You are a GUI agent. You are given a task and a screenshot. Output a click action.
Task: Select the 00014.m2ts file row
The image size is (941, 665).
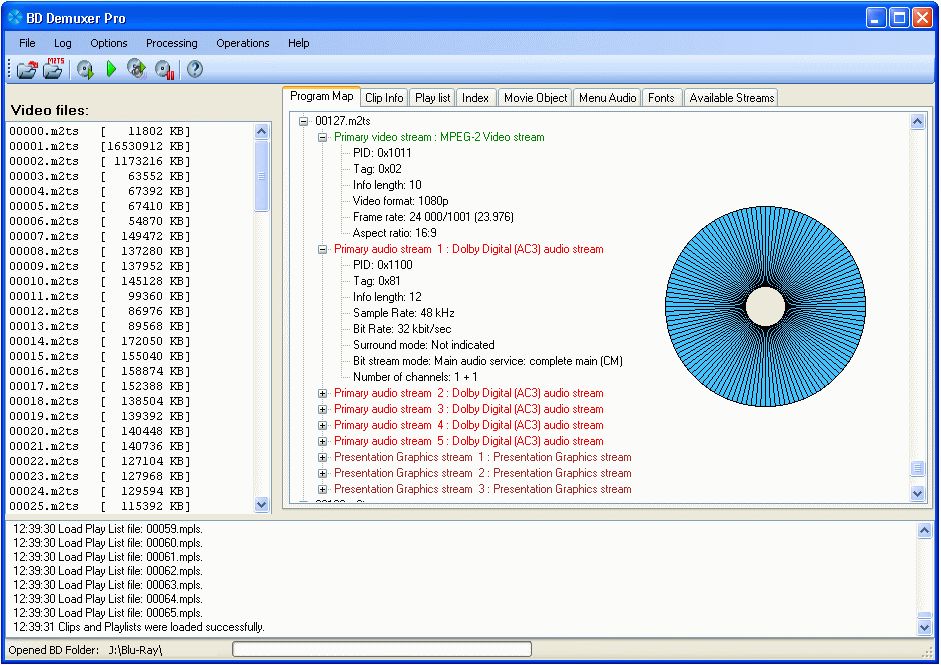tap(100, 342)
